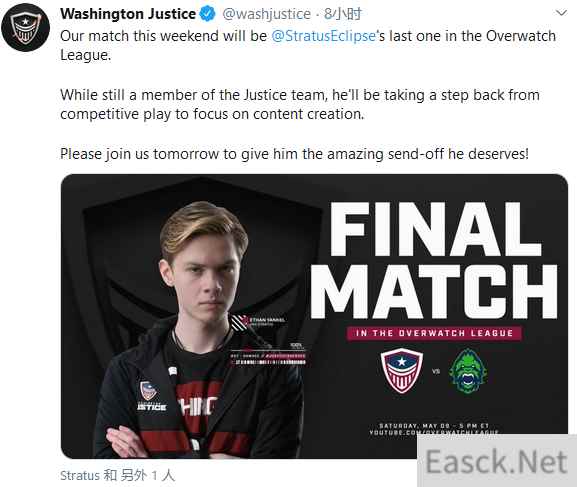Click the blue verified badge icon
This screenshot has width=577, height=487.
pyautogui.click(x=207, y=14)
